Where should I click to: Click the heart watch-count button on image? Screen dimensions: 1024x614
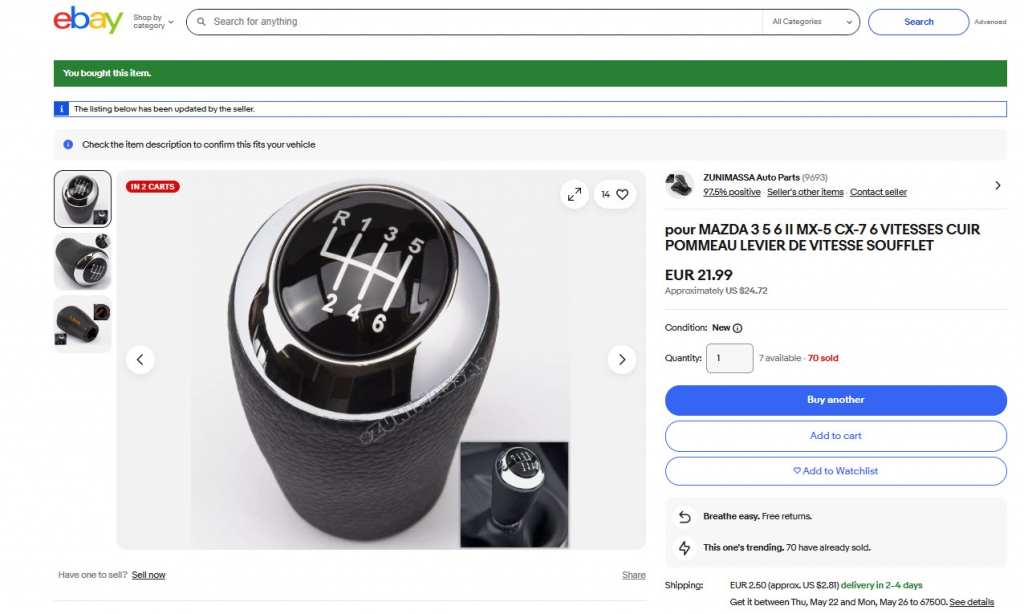point(615,194)
